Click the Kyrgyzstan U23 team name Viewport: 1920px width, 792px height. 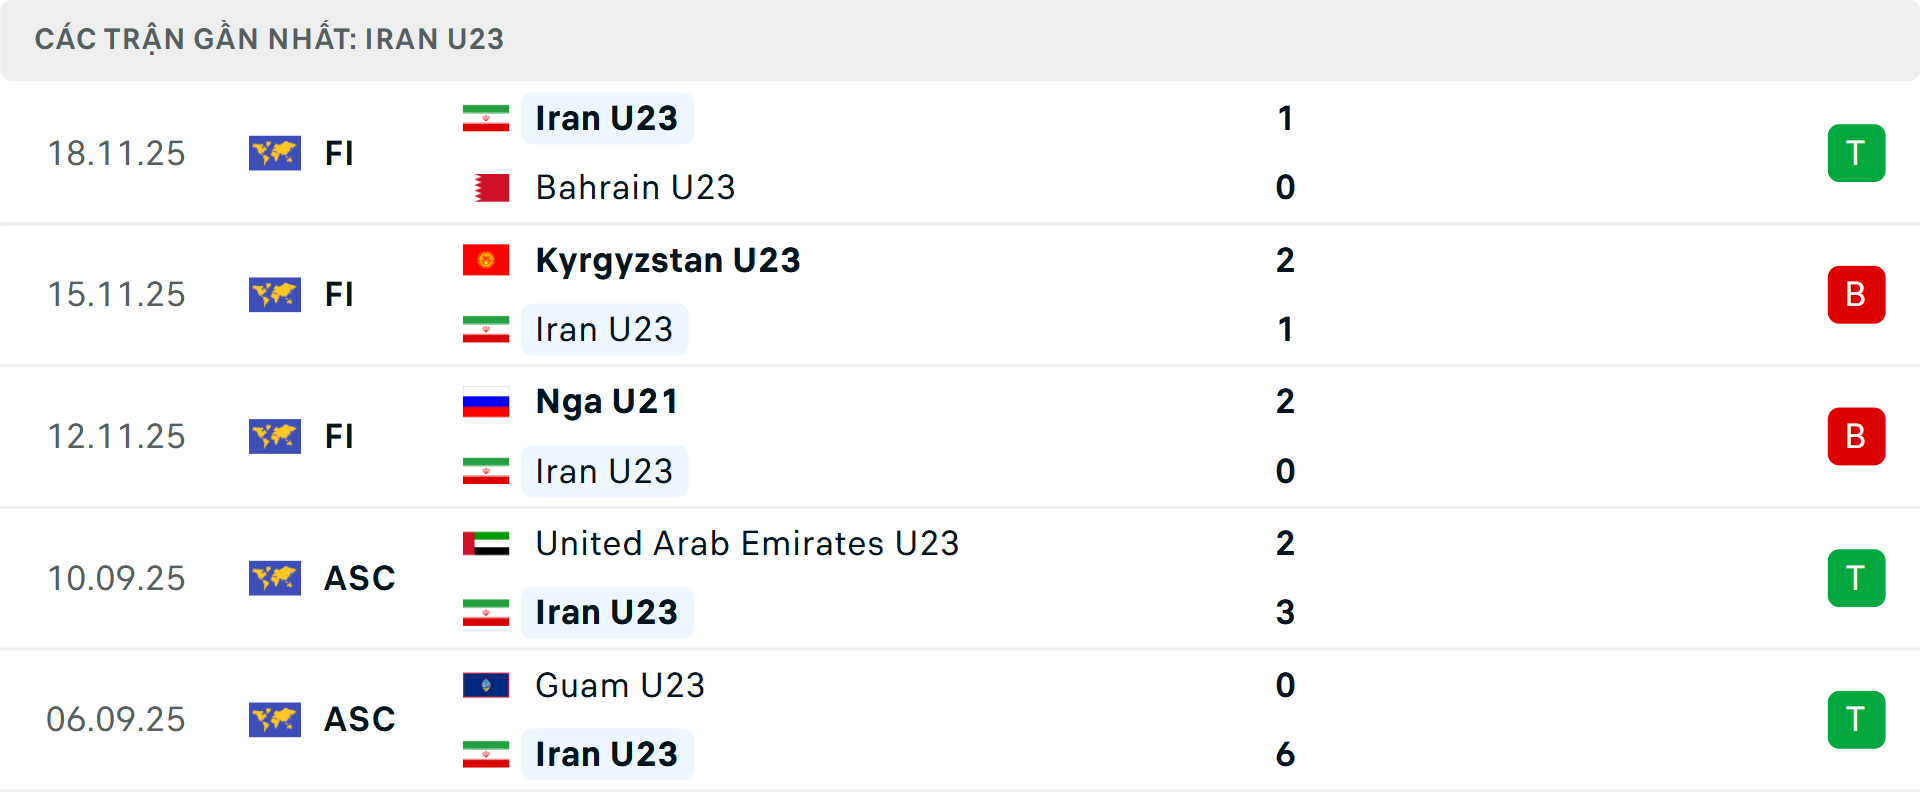(x=667, y=260)
